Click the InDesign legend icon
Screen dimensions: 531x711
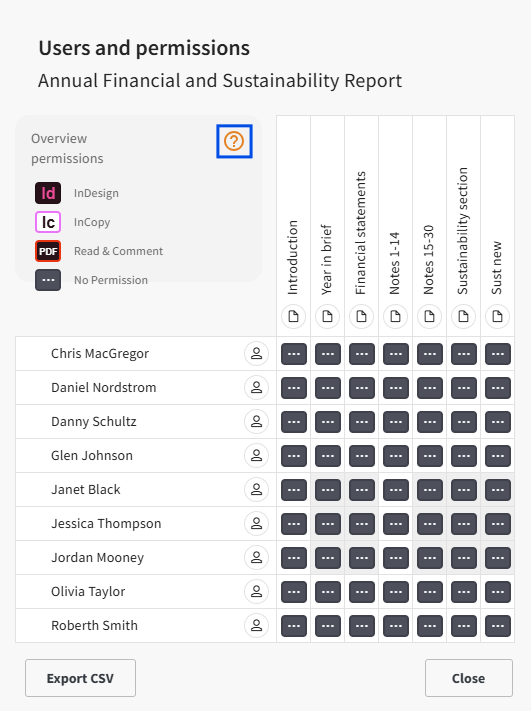coord(48,193)
